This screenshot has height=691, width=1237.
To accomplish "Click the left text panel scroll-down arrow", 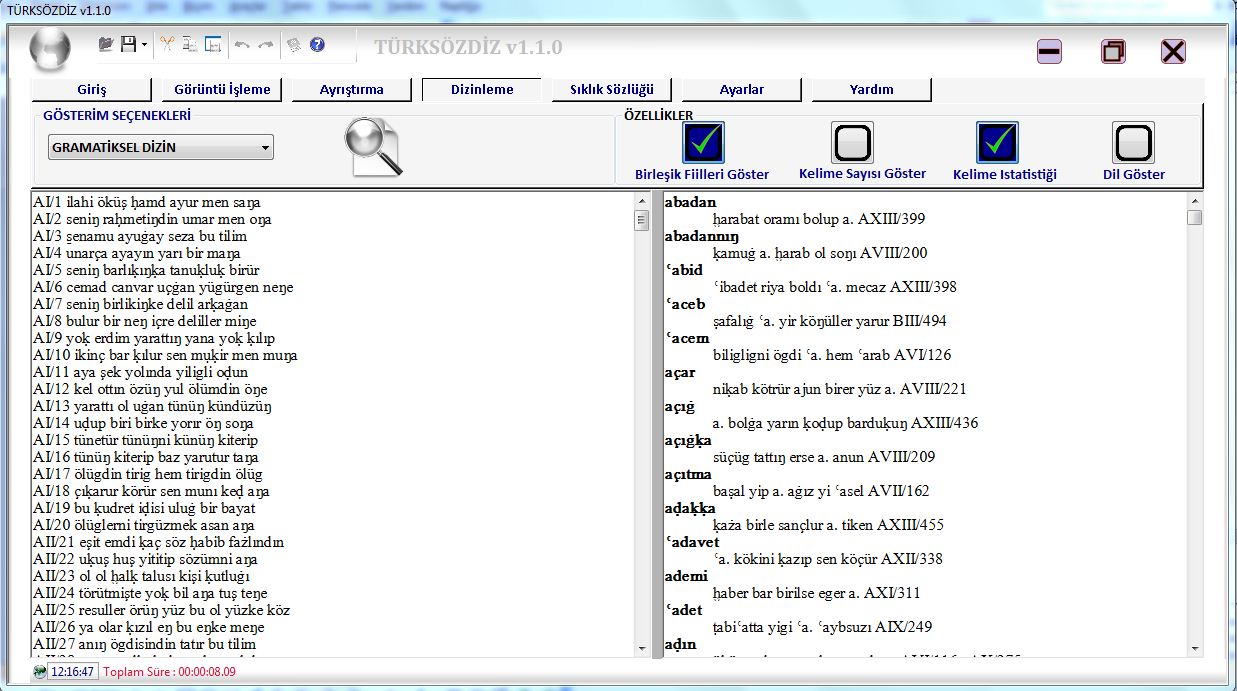I will point(641,648).
